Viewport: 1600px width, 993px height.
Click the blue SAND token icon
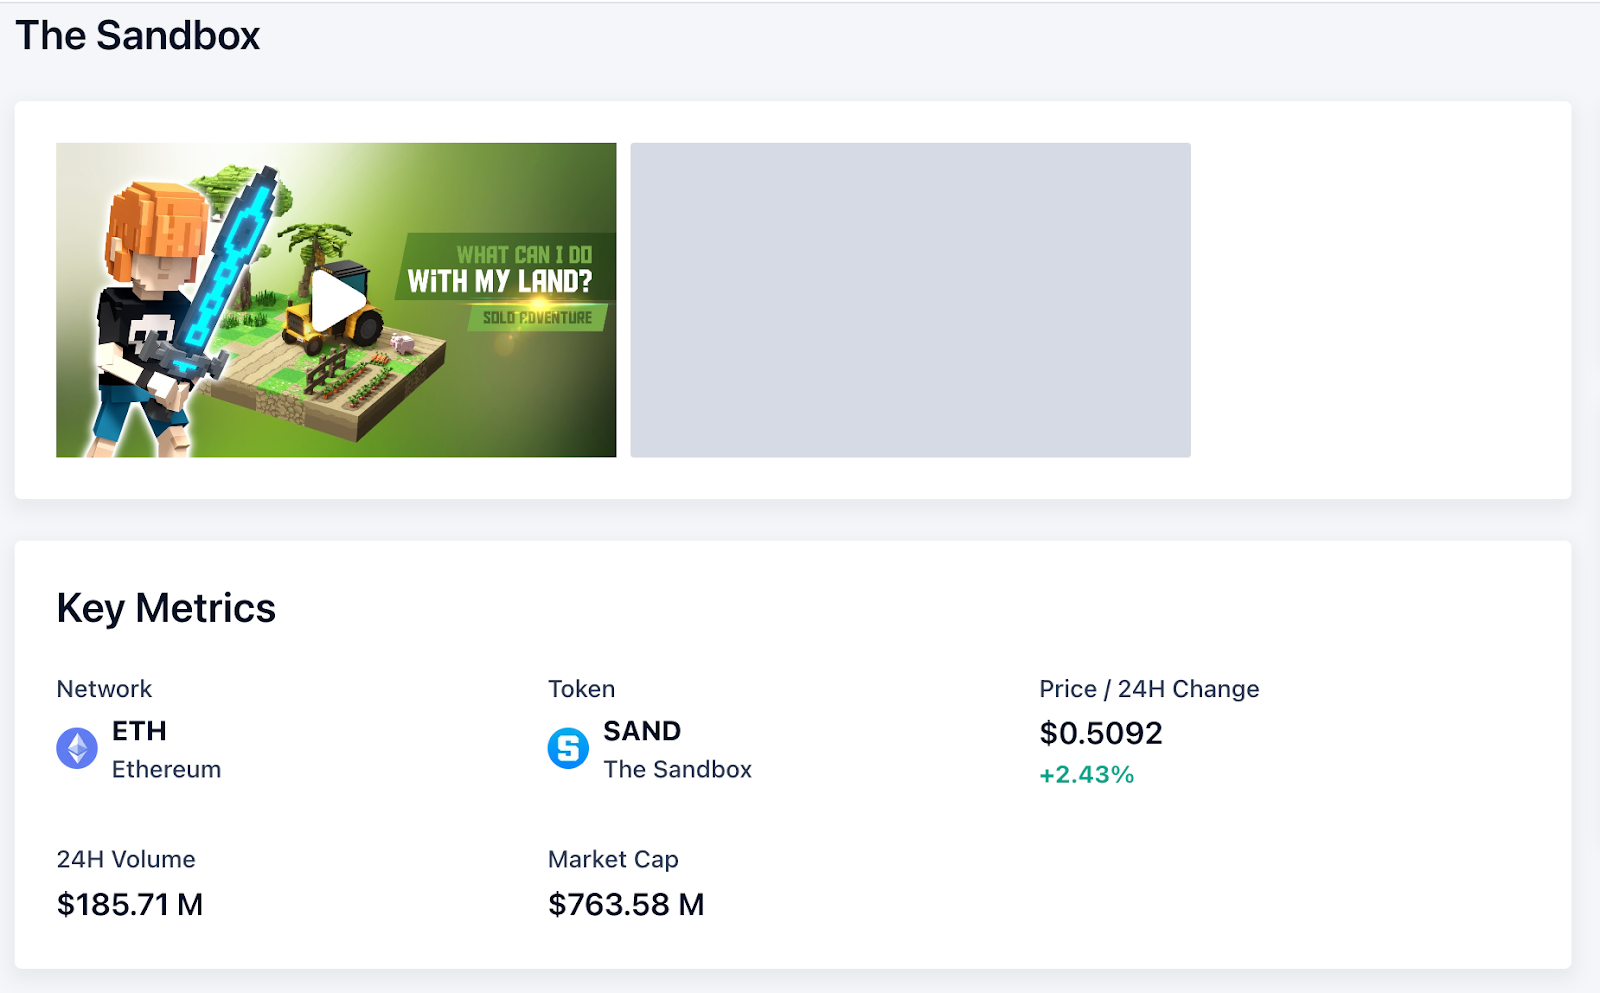point(568,748)
